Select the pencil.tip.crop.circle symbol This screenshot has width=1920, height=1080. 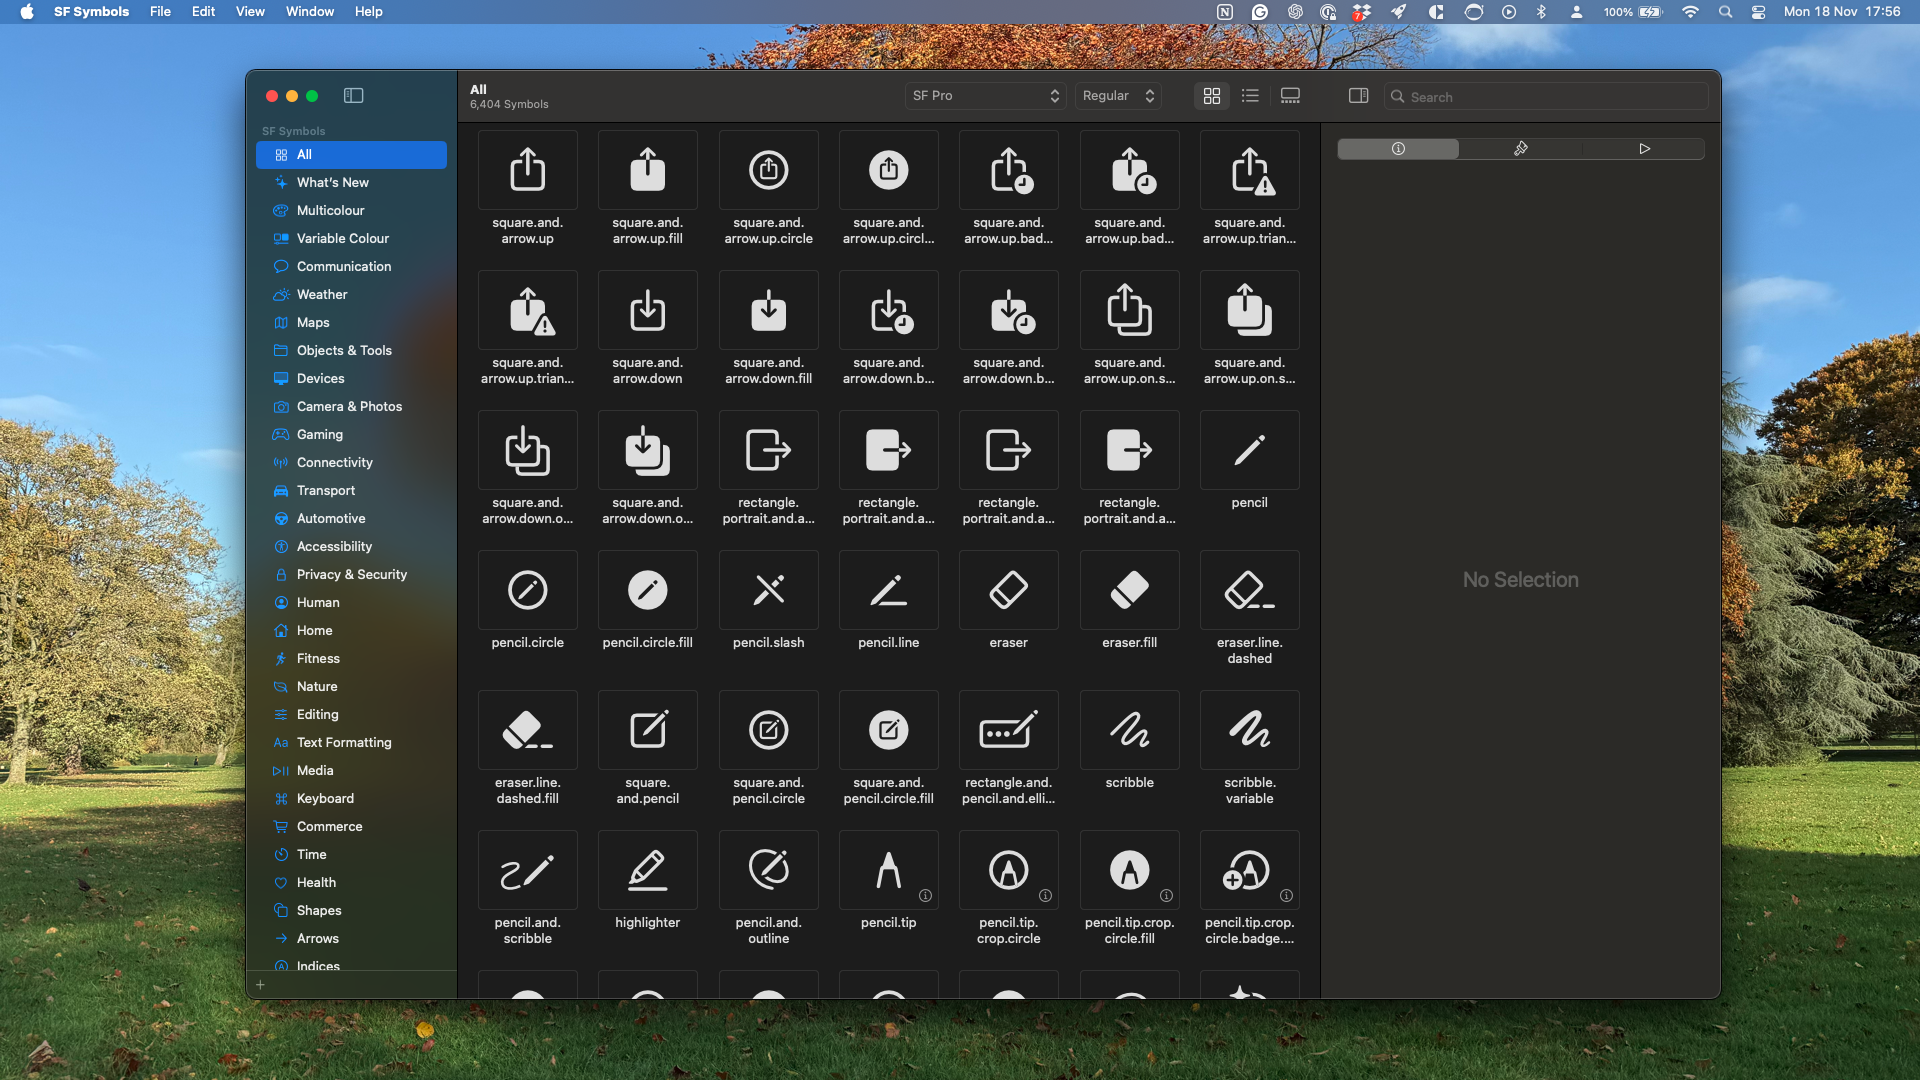point(1008,870)
